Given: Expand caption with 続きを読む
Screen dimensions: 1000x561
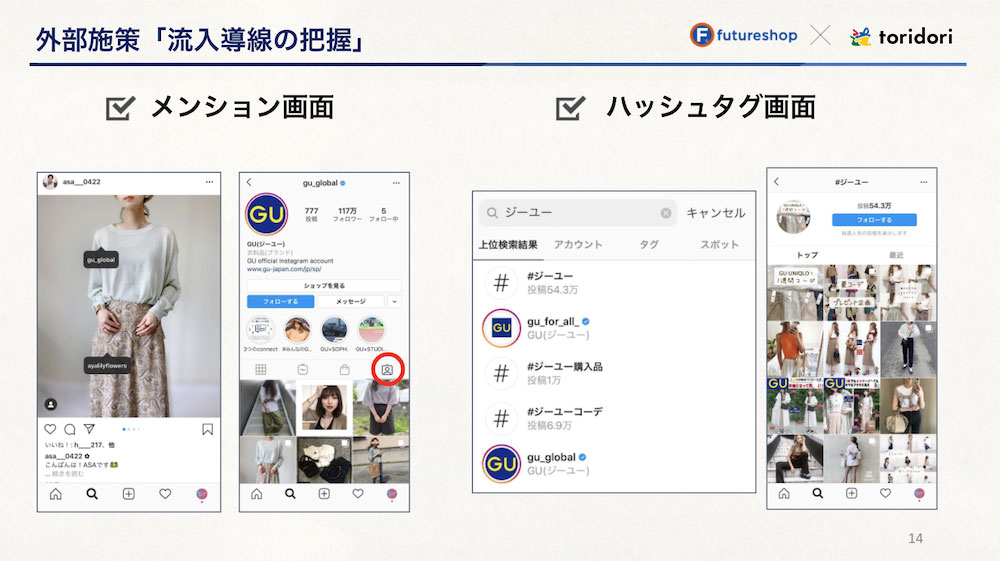Looking at the screenshot, I should tap(68, 474).
